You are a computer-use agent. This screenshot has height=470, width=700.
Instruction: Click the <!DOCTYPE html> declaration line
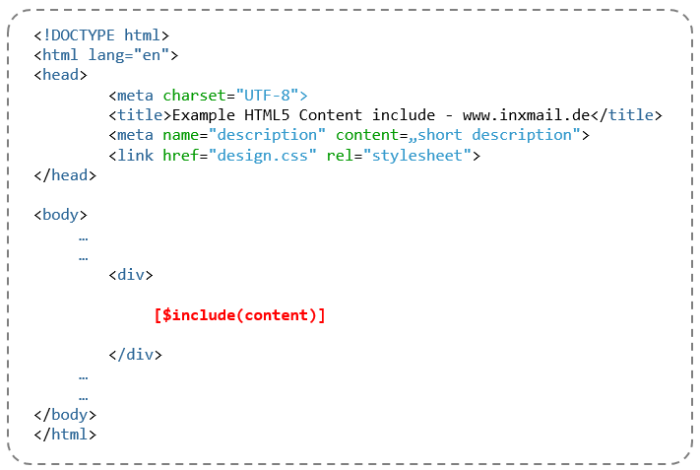(101, 35)
